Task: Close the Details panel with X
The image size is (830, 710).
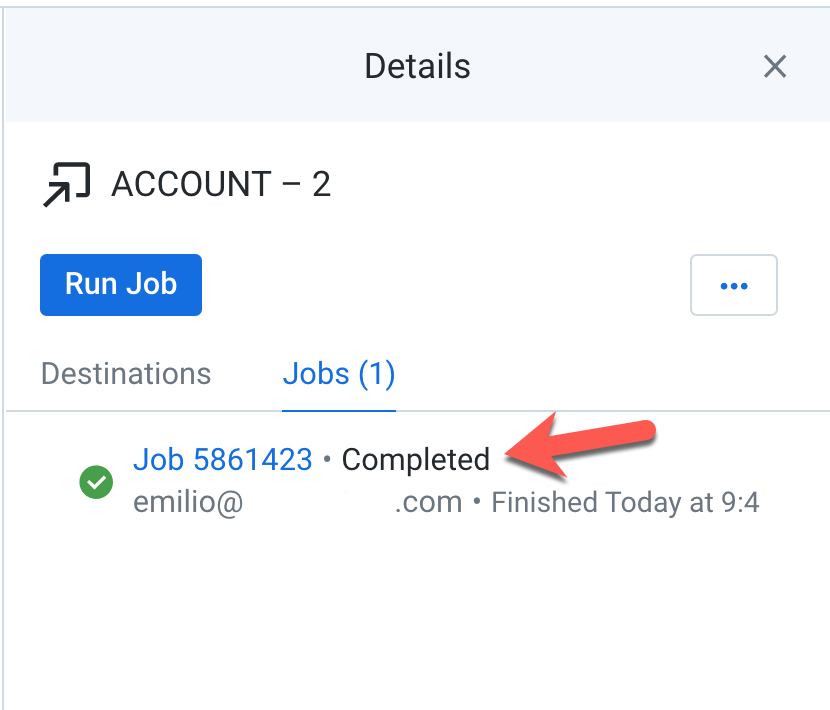Action: [774, 67]
